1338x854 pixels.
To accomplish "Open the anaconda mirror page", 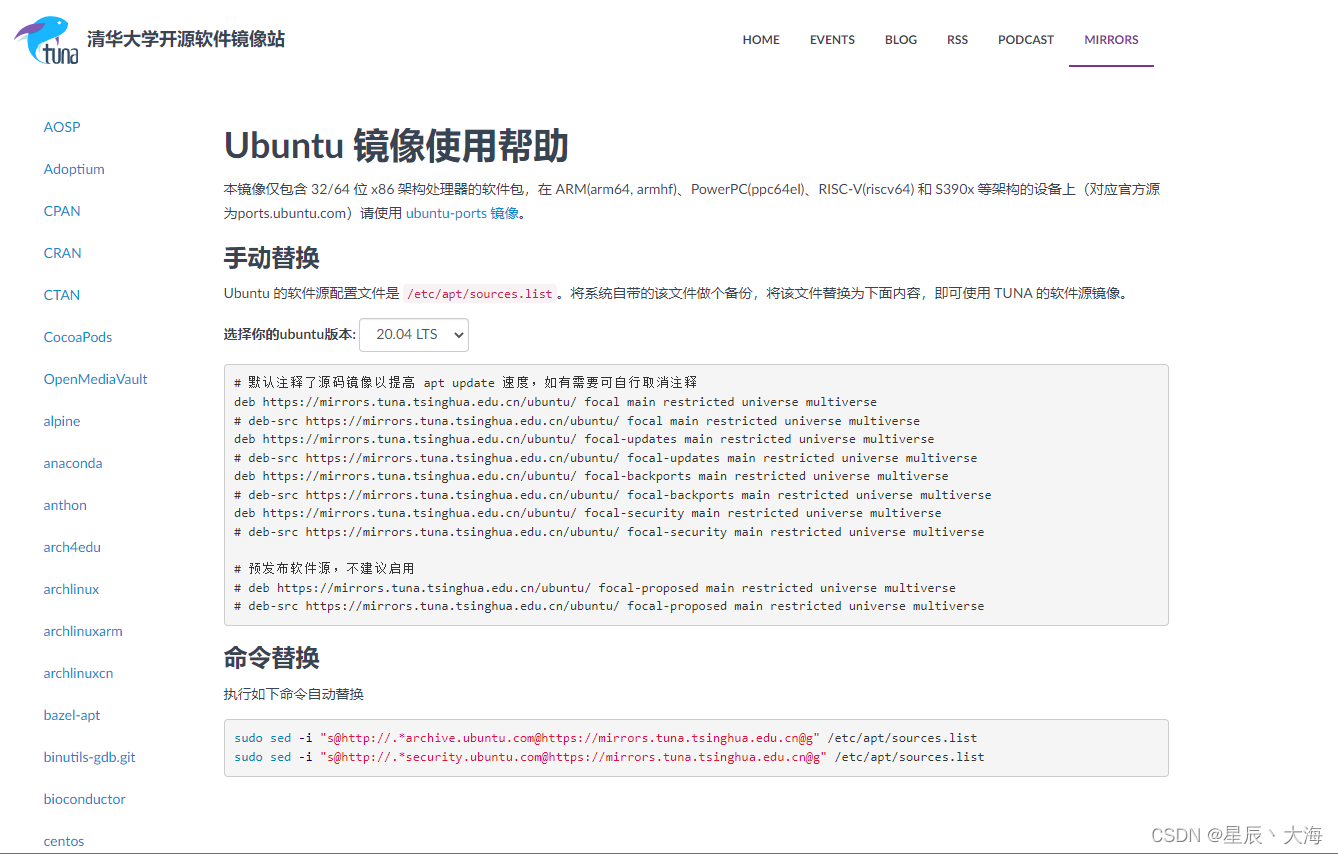I will 72,463.
